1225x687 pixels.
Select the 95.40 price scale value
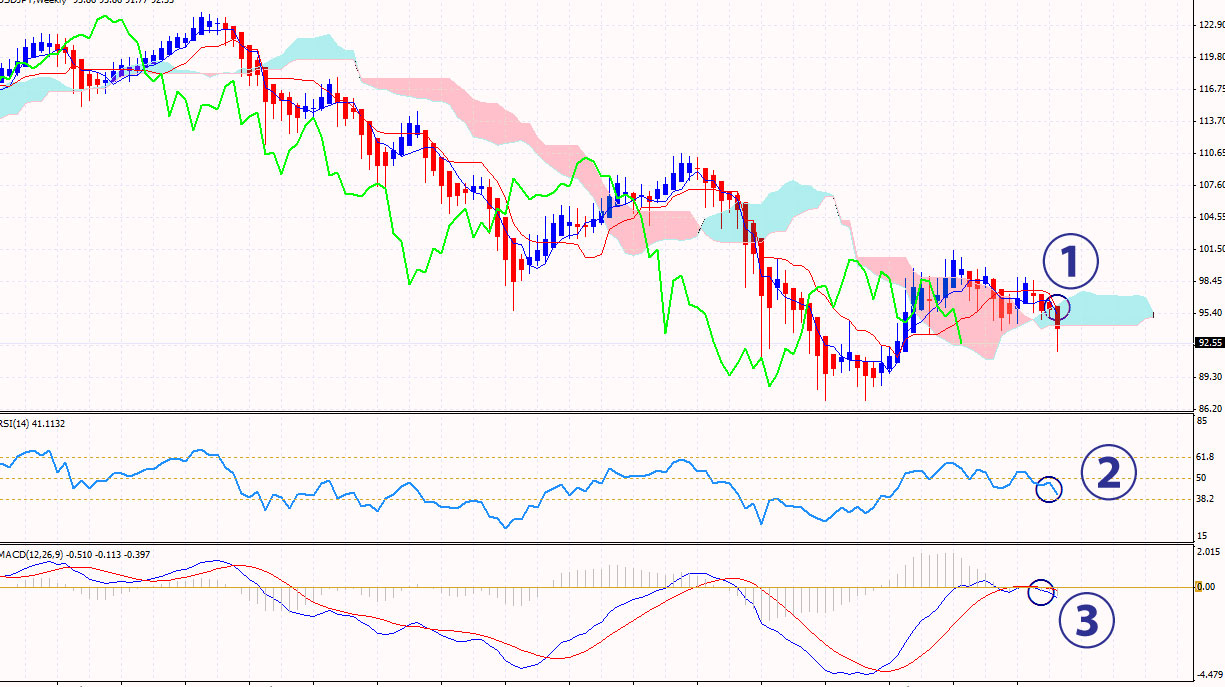coord(1210,313)
